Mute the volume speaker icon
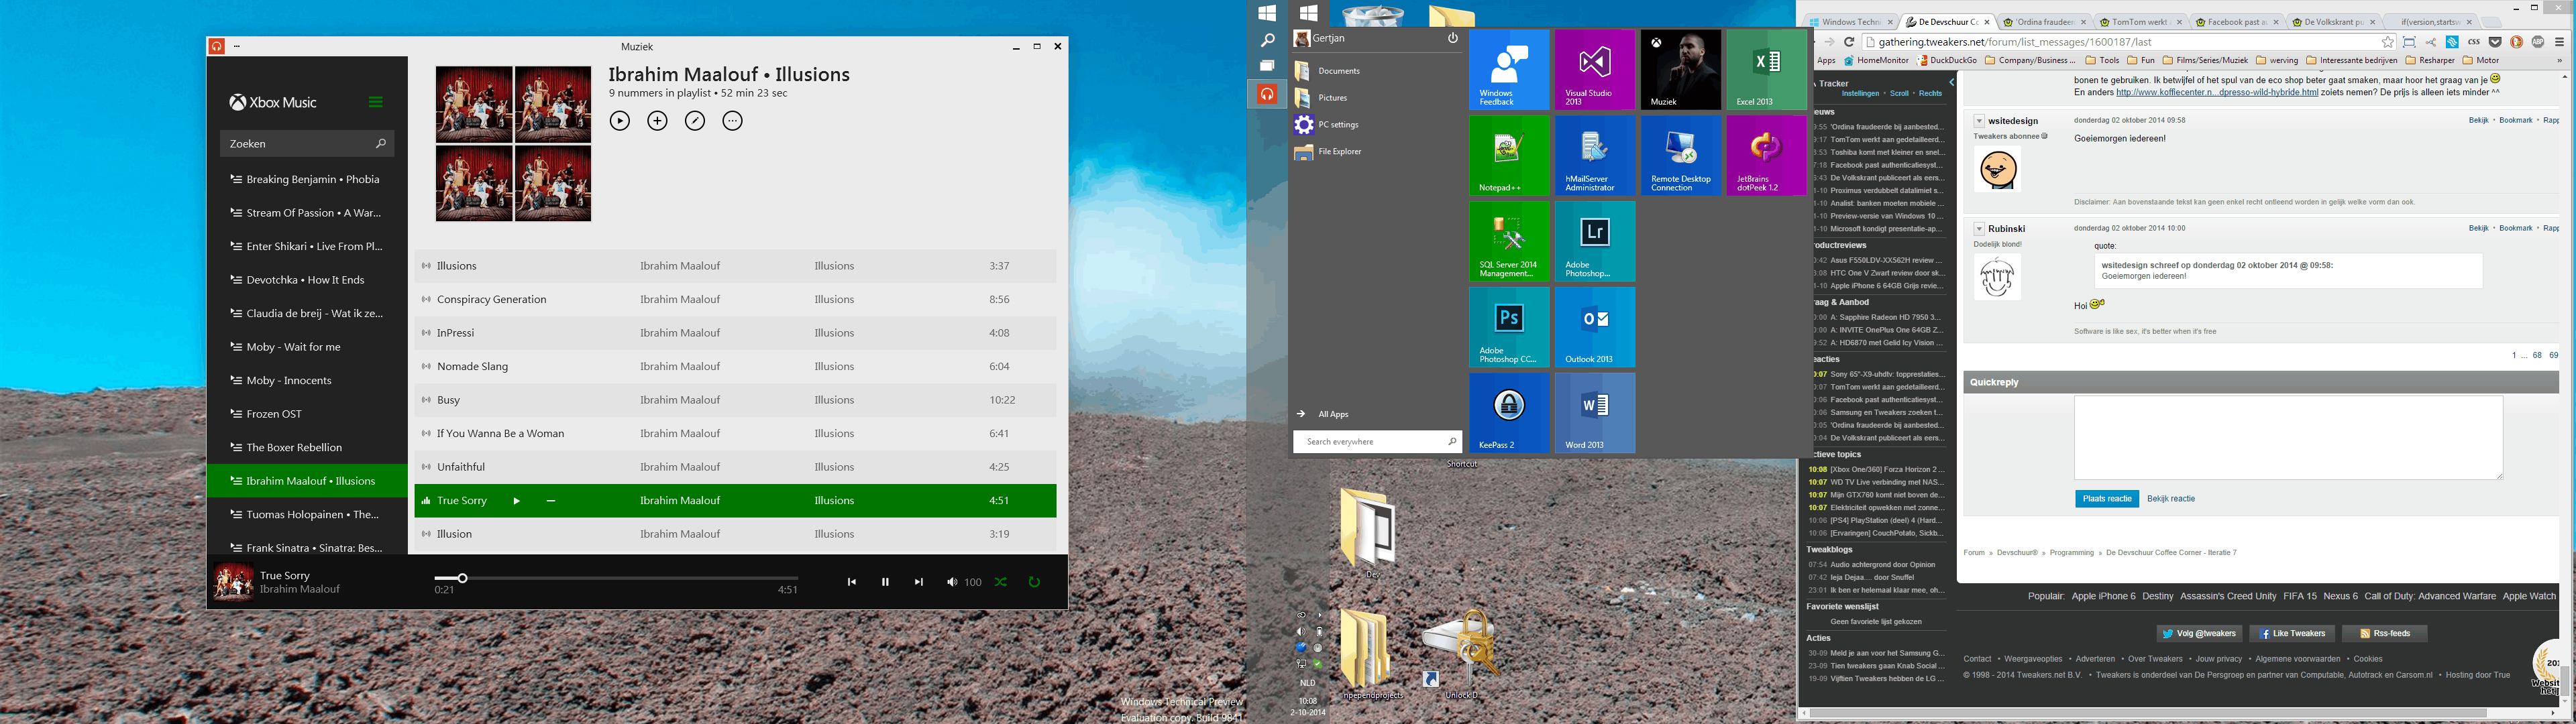The height and width of the screenshot is (724, 2576). [x=951, y=582]
